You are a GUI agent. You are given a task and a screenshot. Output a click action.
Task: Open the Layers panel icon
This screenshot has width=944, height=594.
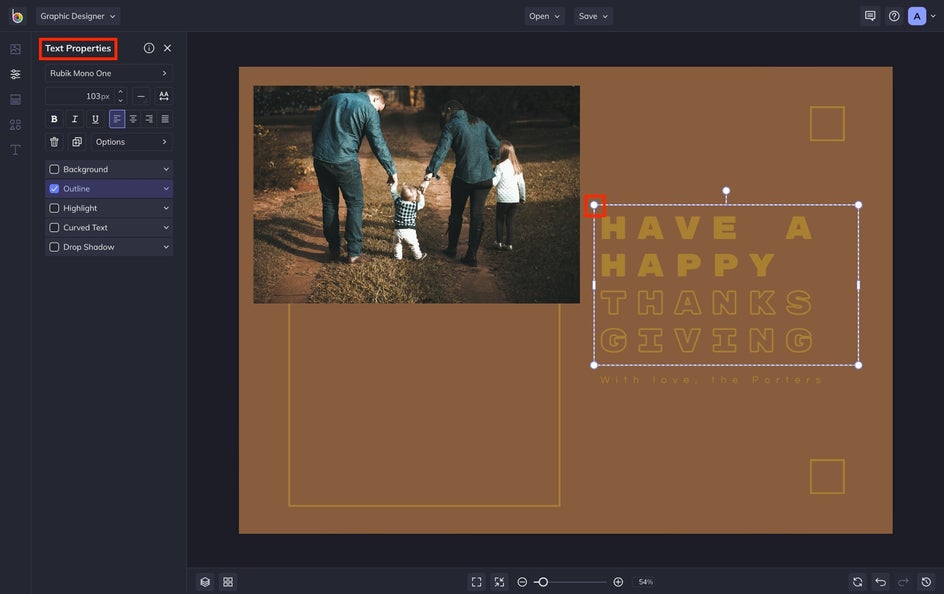point(205,582)
